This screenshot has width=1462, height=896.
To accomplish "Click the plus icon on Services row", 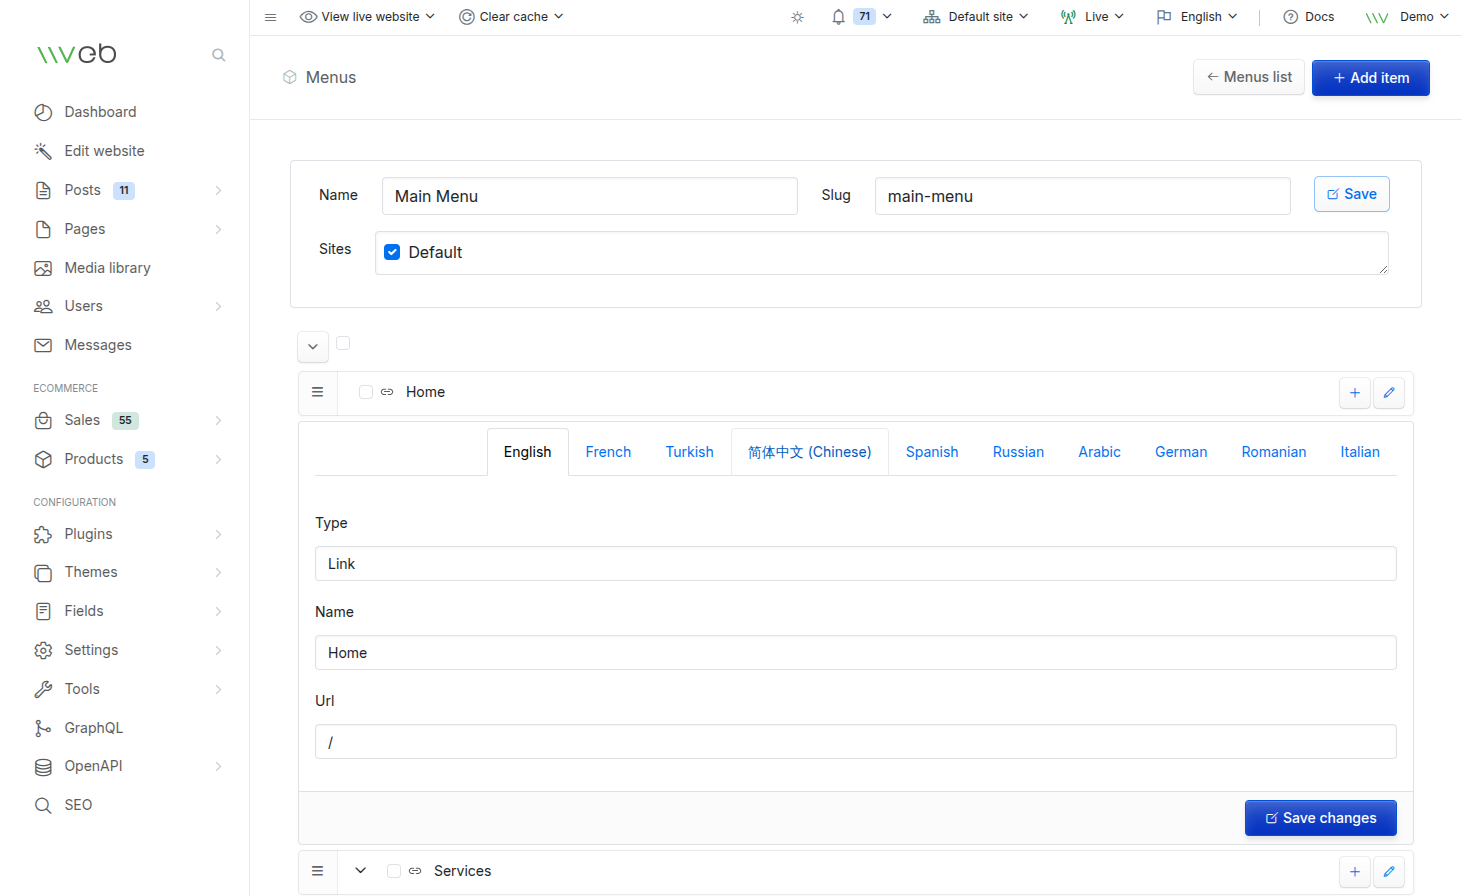I will (1354, 872).
